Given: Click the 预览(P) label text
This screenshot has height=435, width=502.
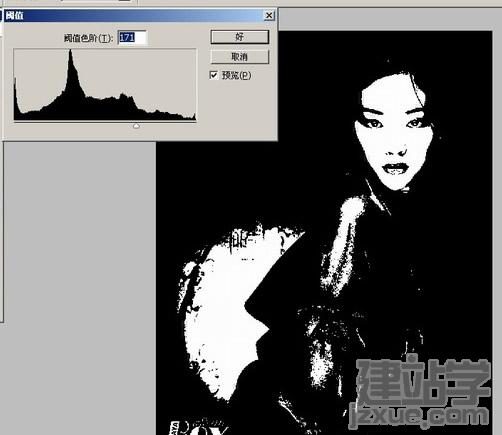Looking at the screenshot, I should (x=236, y=75).
